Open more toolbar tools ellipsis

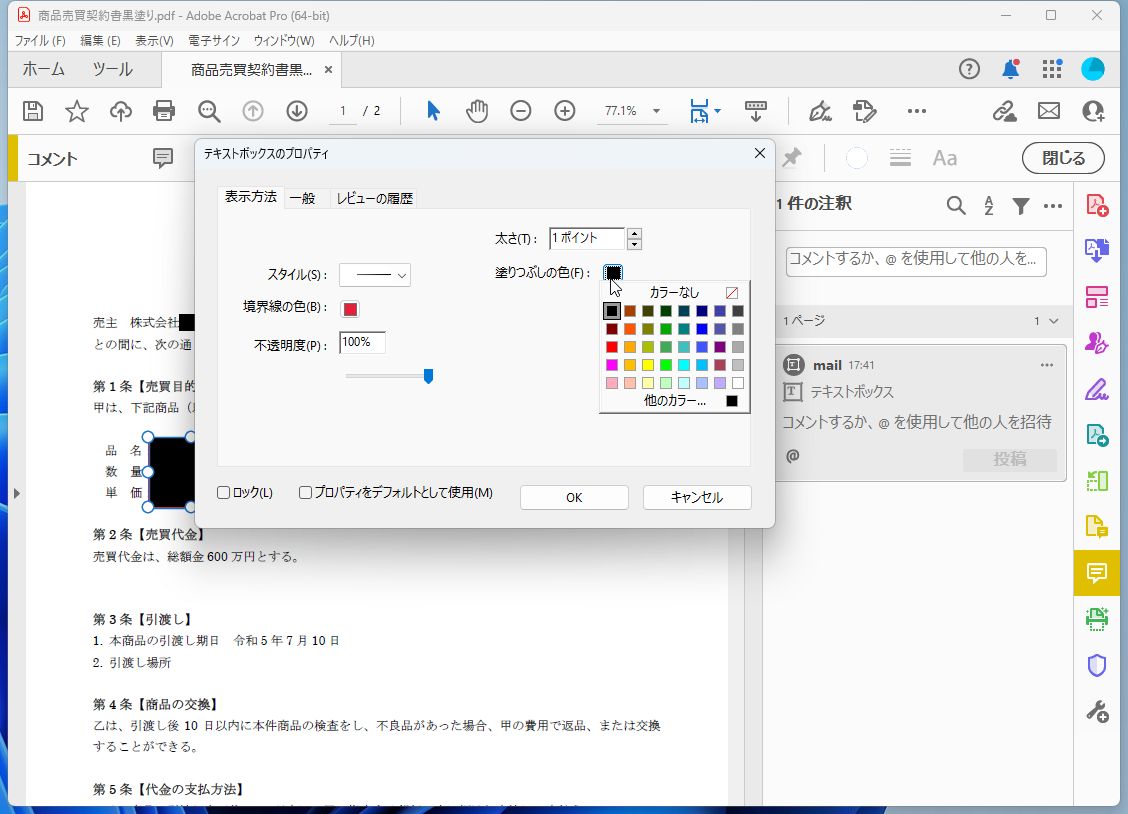coord(916,111)
